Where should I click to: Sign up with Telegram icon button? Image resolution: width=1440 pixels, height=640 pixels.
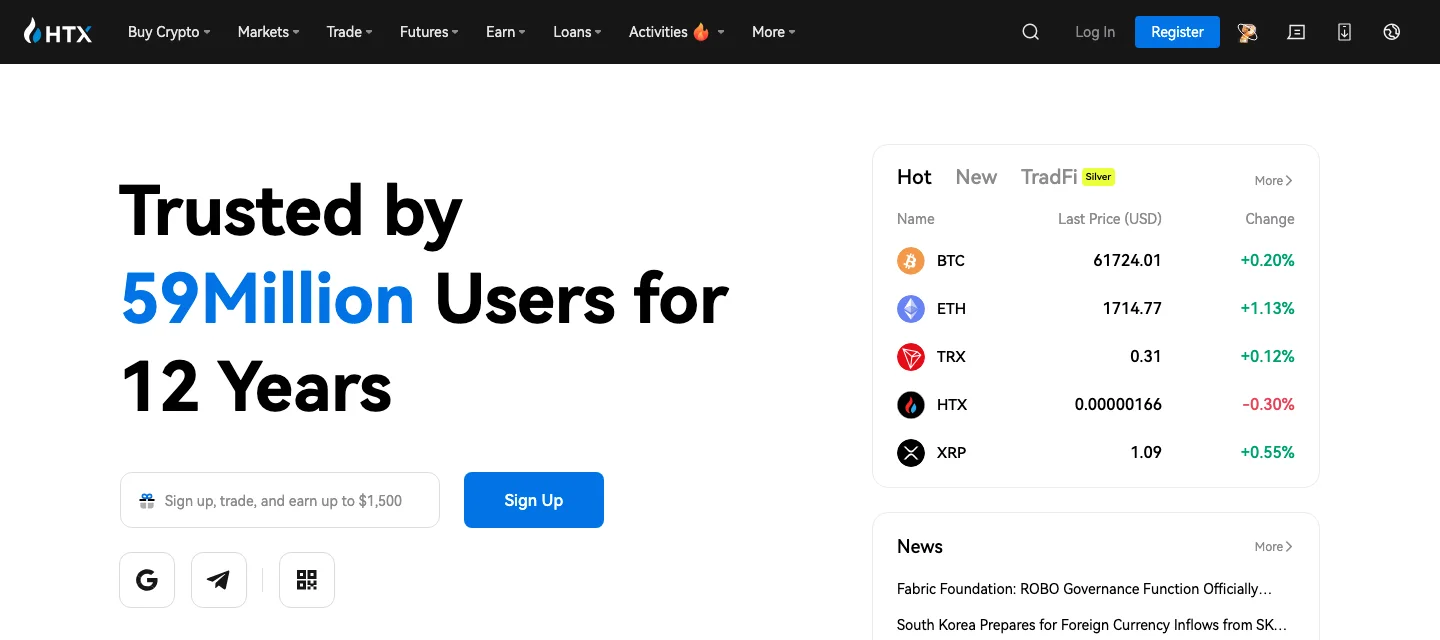point(219,580)
